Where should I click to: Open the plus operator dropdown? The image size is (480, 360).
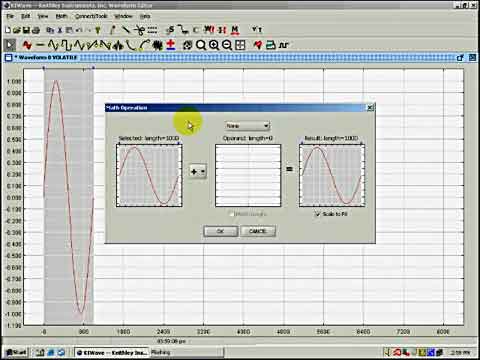coord(198,172)
